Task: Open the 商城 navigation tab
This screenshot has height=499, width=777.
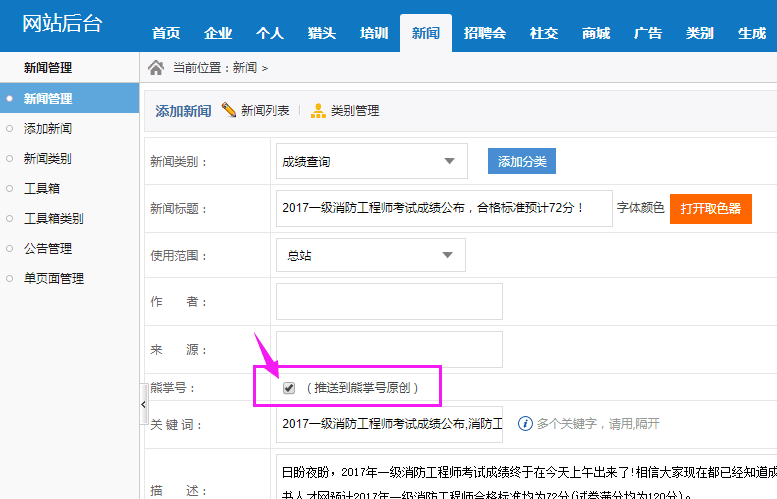Action: coord(596,33)
